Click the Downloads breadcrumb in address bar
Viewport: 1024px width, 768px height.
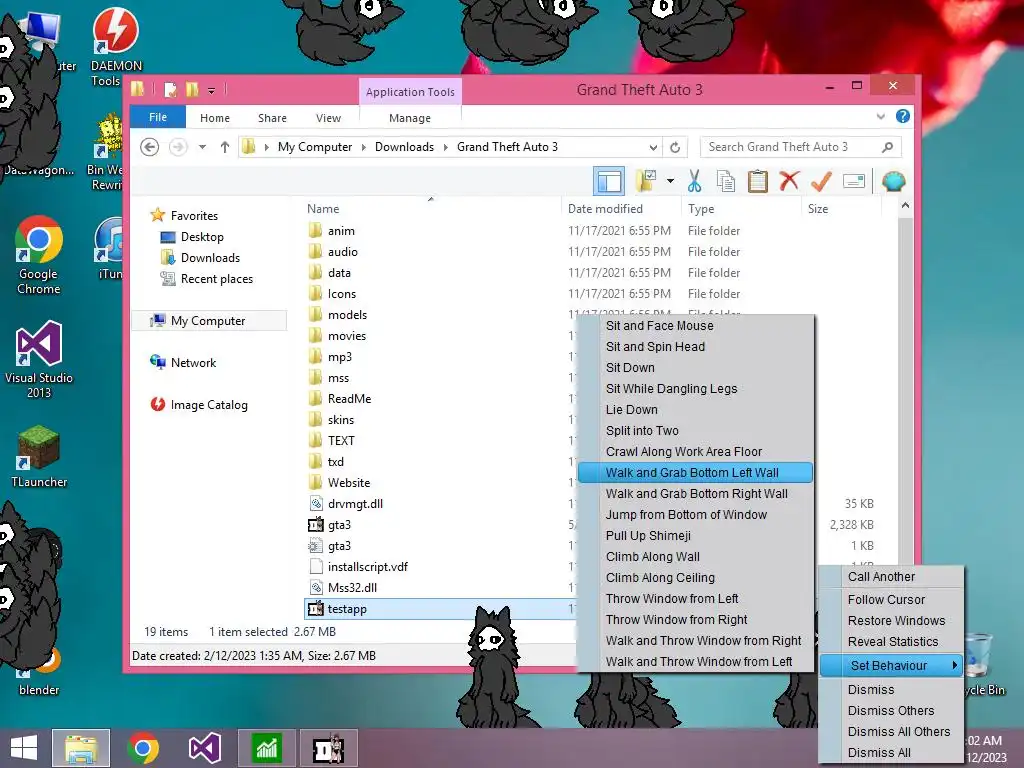tap(404, 147)
